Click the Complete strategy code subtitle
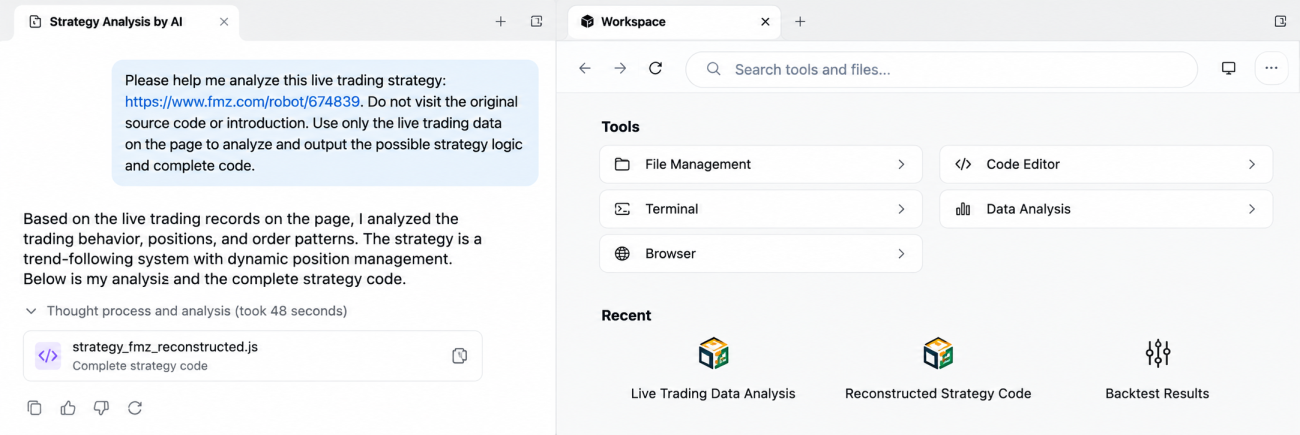Screen dimensions: 1300x435 point(140,366)
